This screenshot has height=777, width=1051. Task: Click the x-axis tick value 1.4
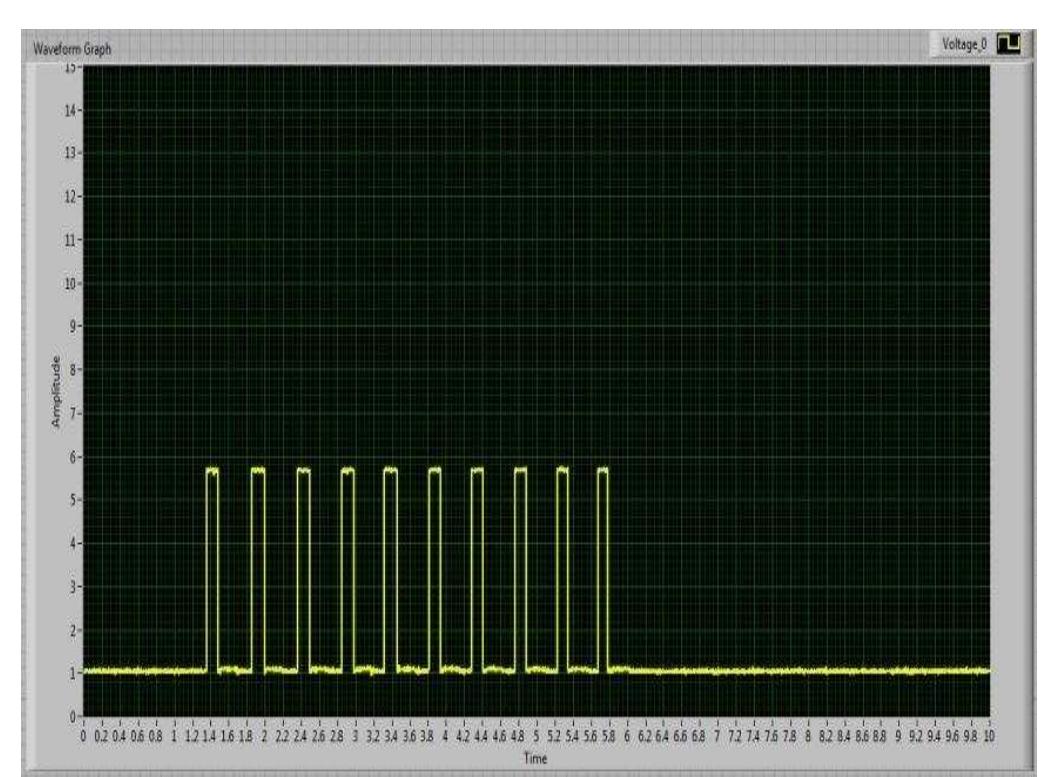point(210,736)
